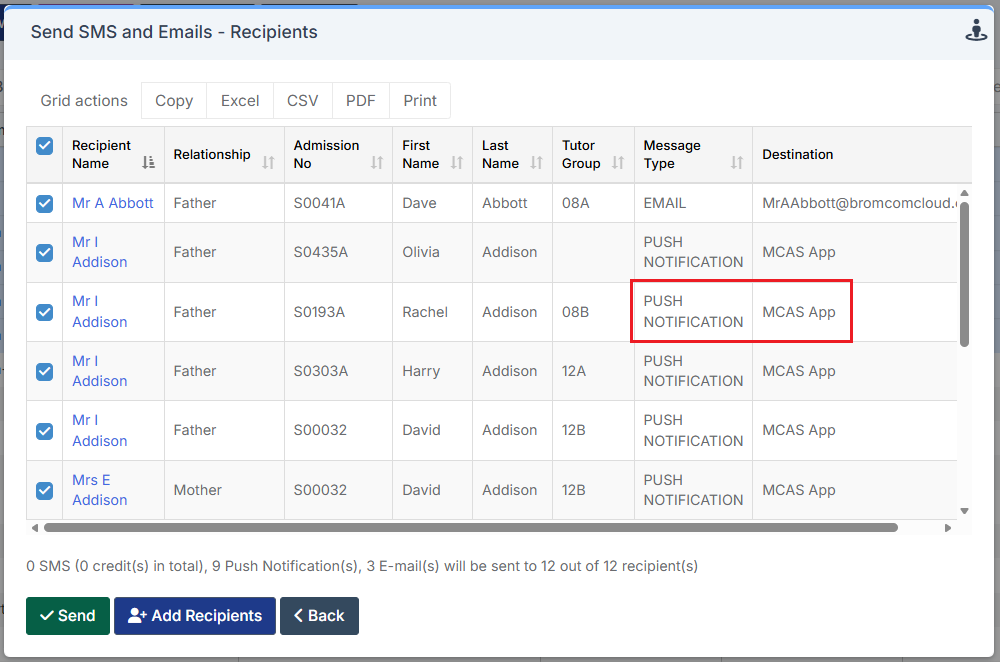This screenshot has width=1000, height=662.
Task: Sort by First Name column
Action: (x=457, y=163)
